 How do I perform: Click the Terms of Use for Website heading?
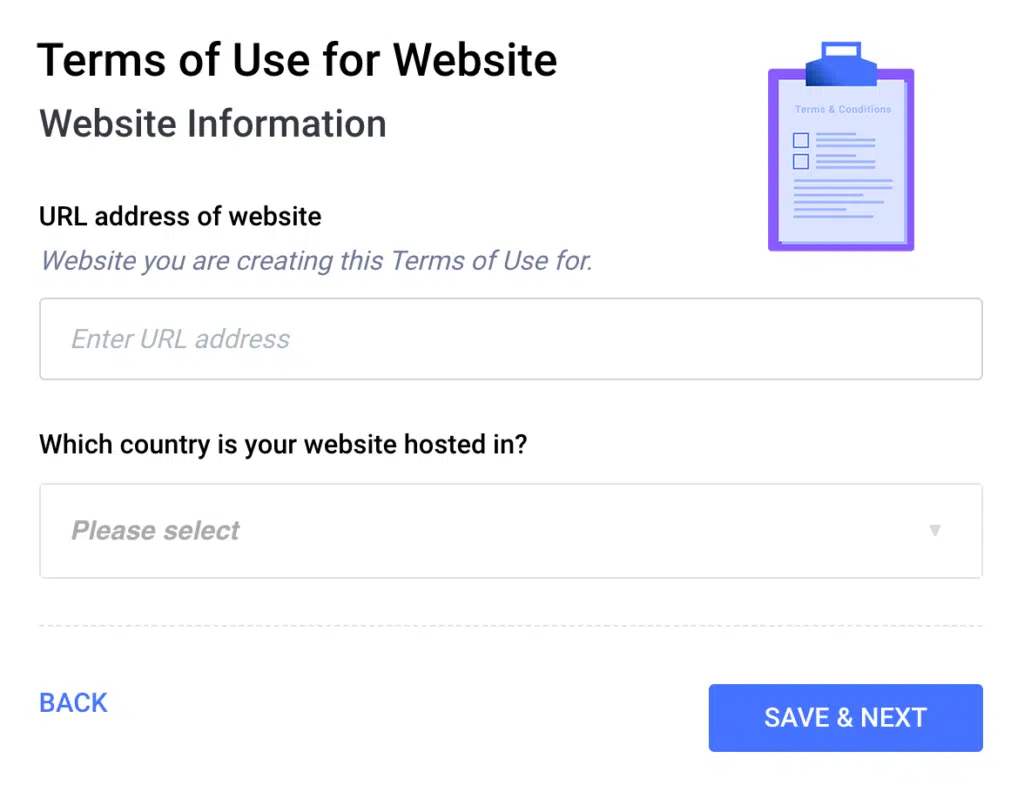[x=297, y=60]
